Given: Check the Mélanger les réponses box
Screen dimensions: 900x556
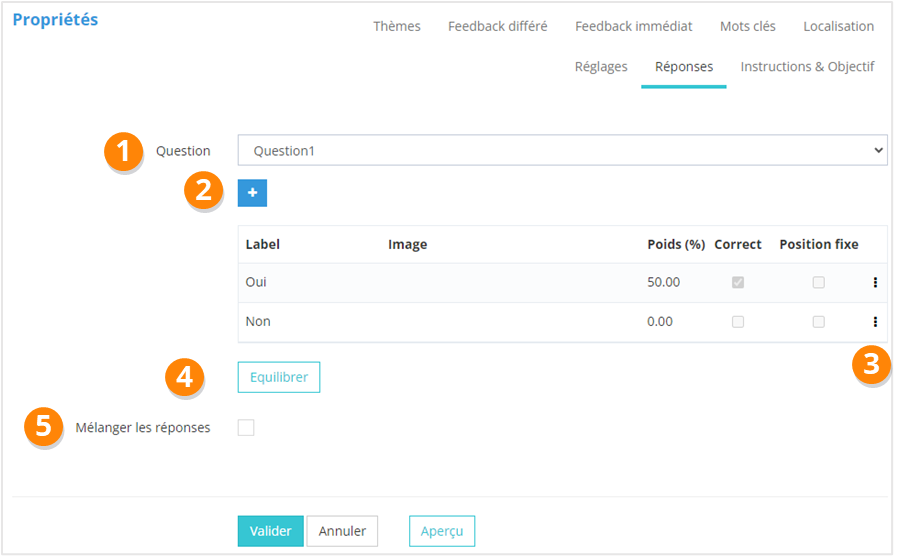Looking at the screenshot, I should point(246,428).
